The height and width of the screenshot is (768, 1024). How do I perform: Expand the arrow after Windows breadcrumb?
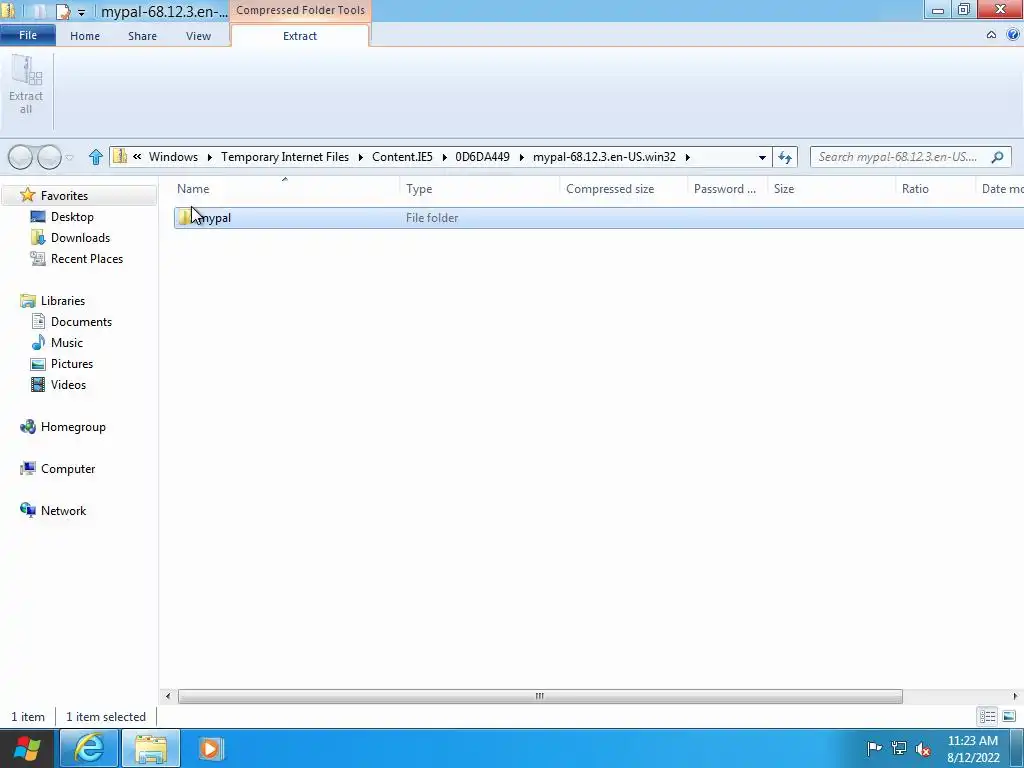210,157
